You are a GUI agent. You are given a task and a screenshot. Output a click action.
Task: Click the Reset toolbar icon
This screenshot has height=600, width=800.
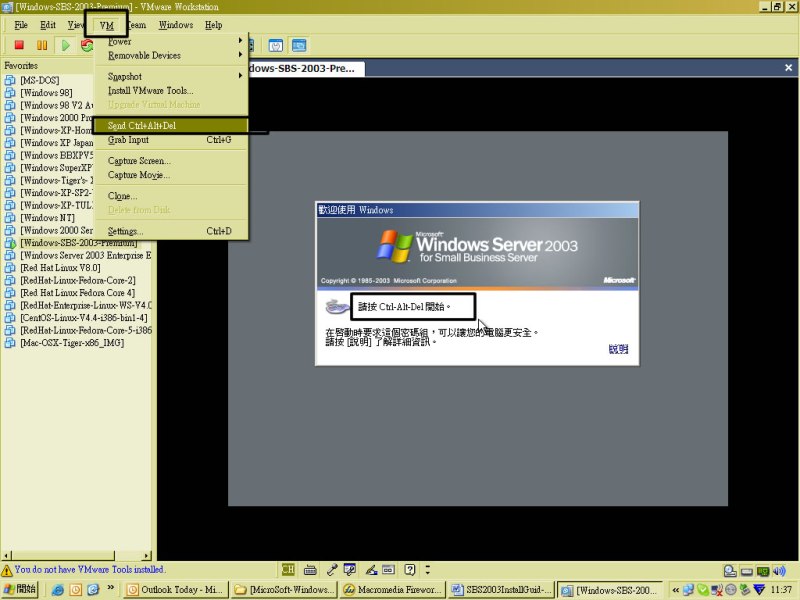(87, 45)
